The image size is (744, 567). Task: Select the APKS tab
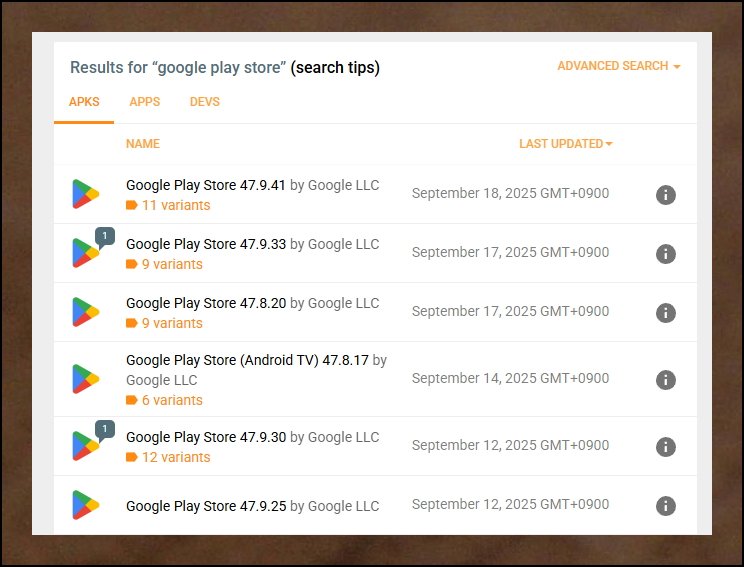84,102
